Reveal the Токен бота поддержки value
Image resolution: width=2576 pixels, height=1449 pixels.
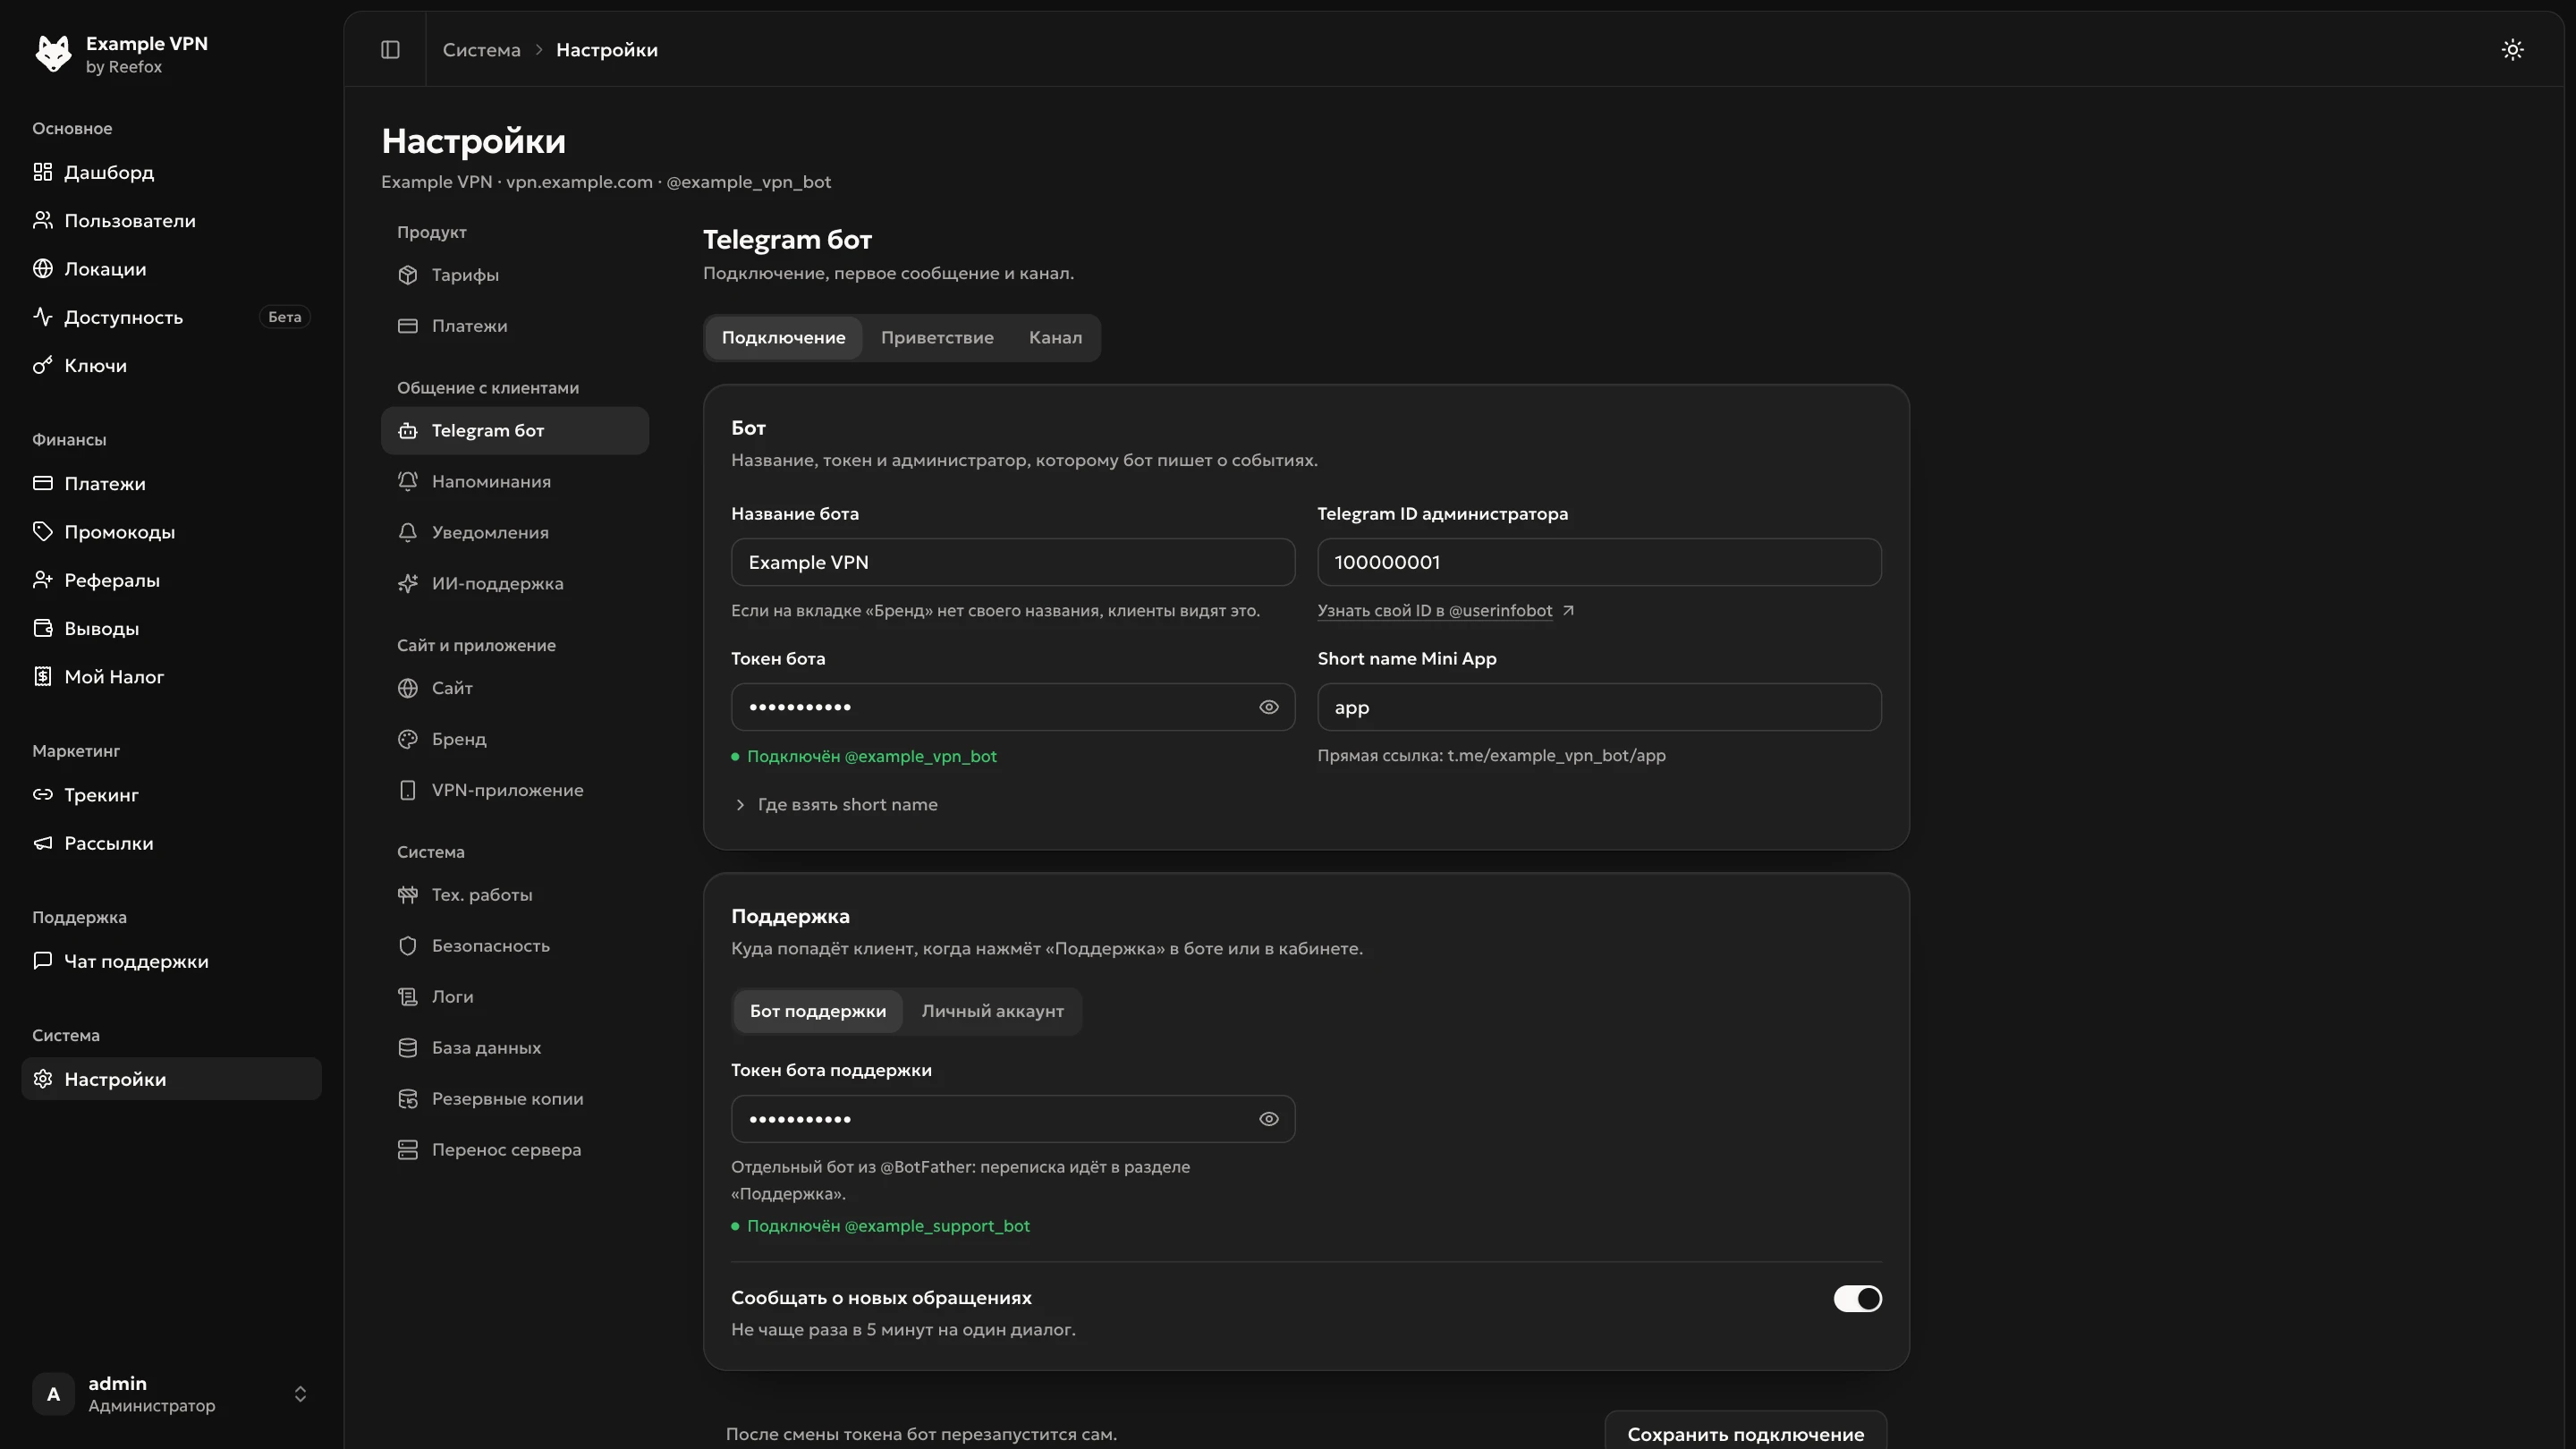click(x=1268, y=1119)
